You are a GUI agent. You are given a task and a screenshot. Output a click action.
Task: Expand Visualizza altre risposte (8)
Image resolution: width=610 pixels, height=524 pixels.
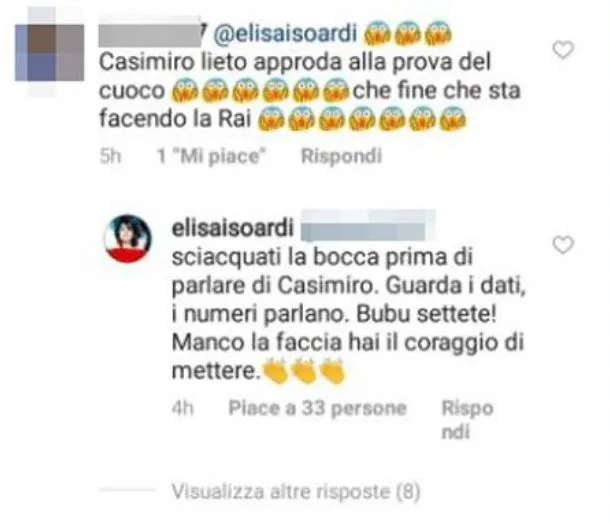(x=296, y=492)
